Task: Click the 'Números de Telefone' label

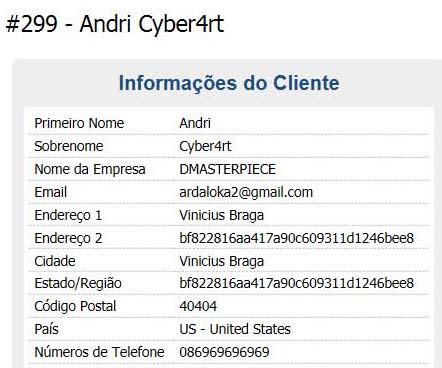Action: [99, 352]
